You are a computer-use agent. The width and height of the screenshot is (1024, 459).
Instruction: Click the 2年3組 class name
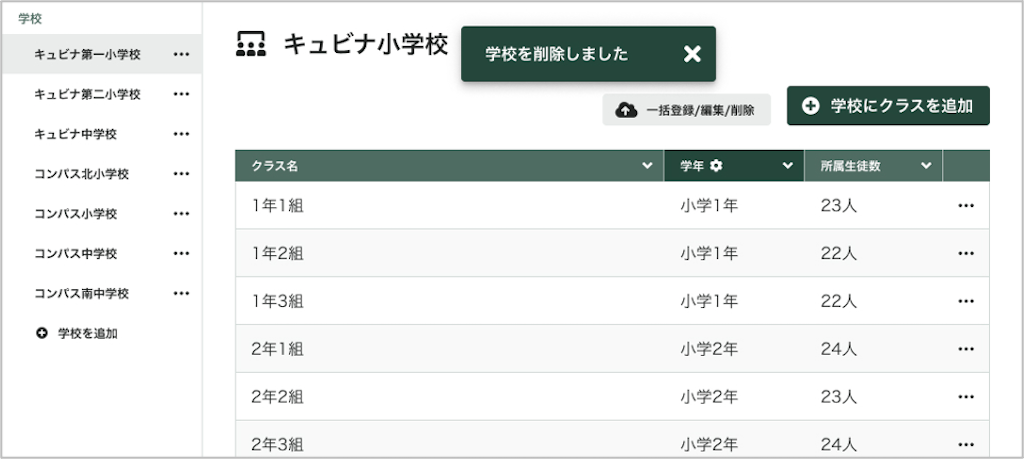(x=278, y=445)
